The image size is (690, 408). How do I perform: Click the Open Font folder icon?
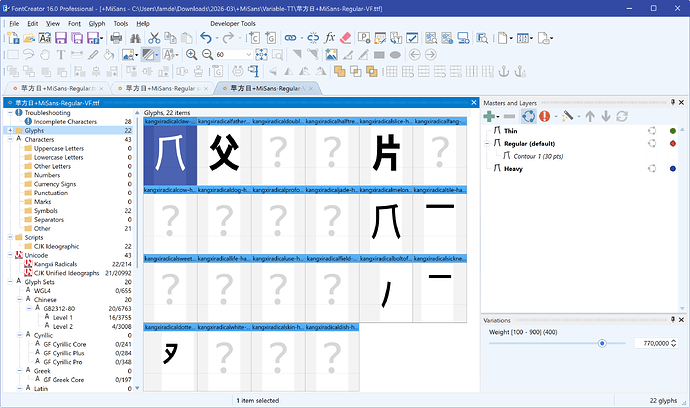29,38
